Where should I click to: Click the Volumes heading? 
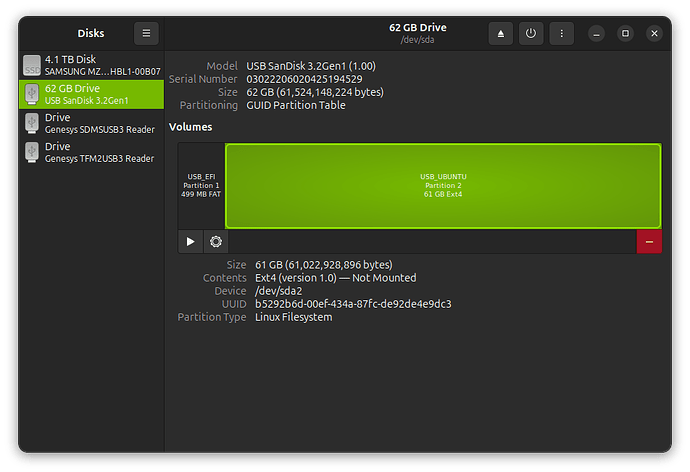pos(190,127)
